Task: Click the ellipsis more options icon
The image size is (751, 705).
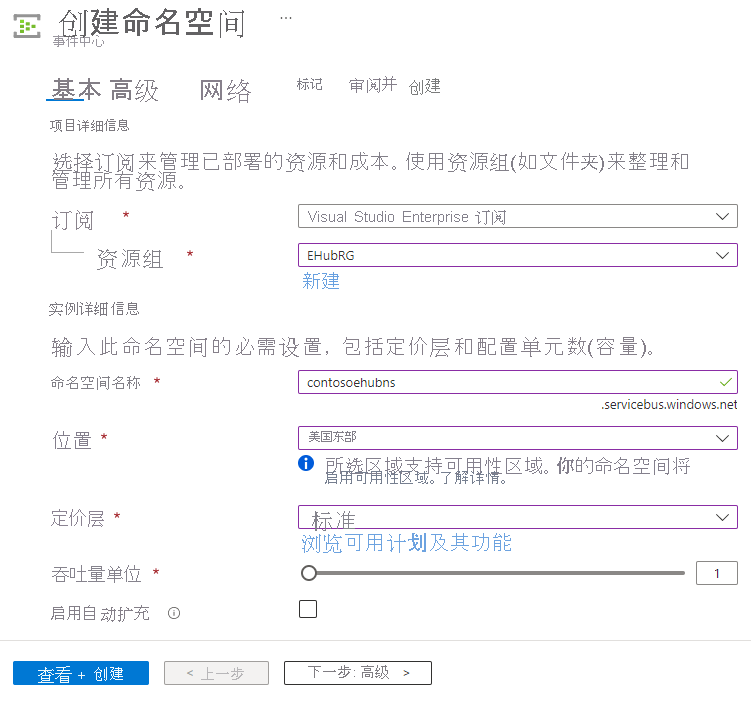Action: (286, 18)
